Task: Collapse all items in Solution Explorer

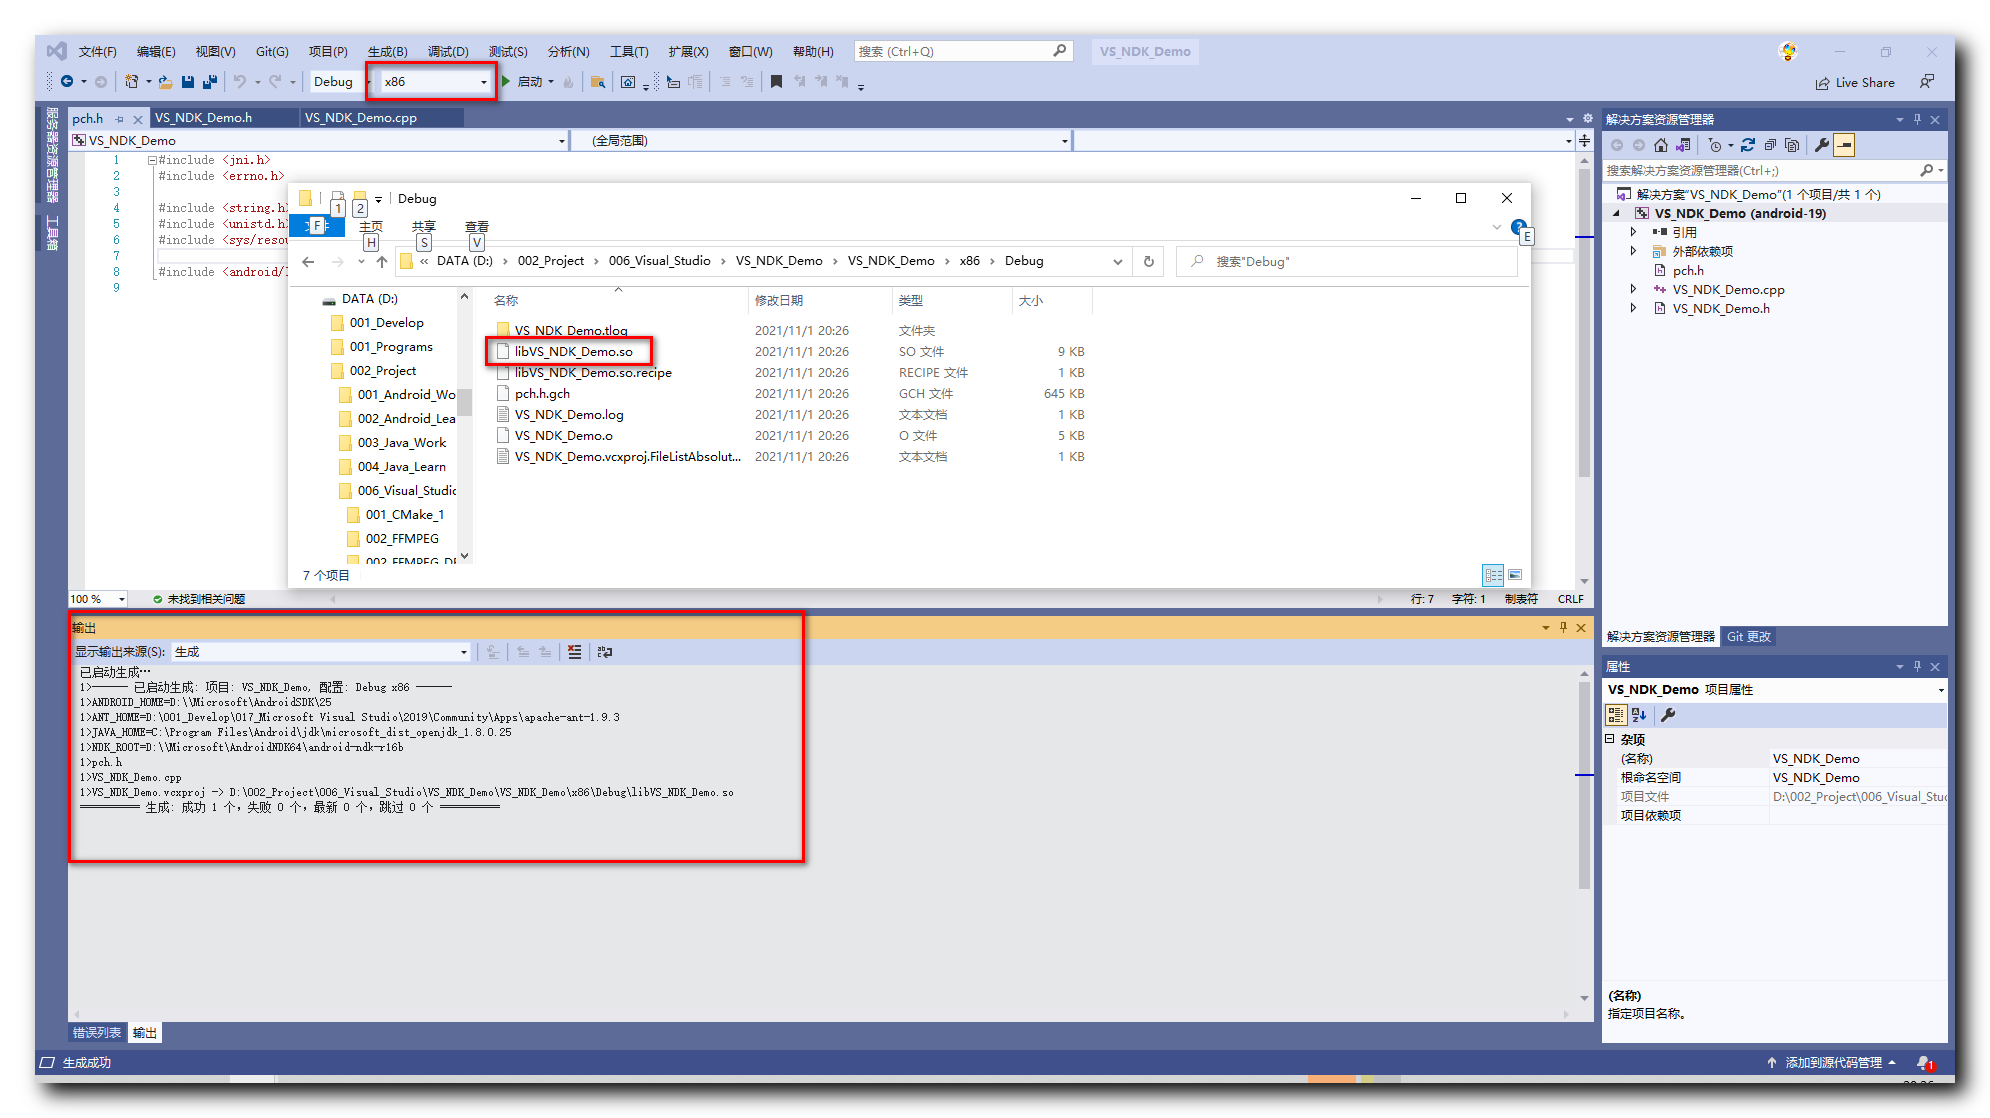Action: tap(1770, 145)
